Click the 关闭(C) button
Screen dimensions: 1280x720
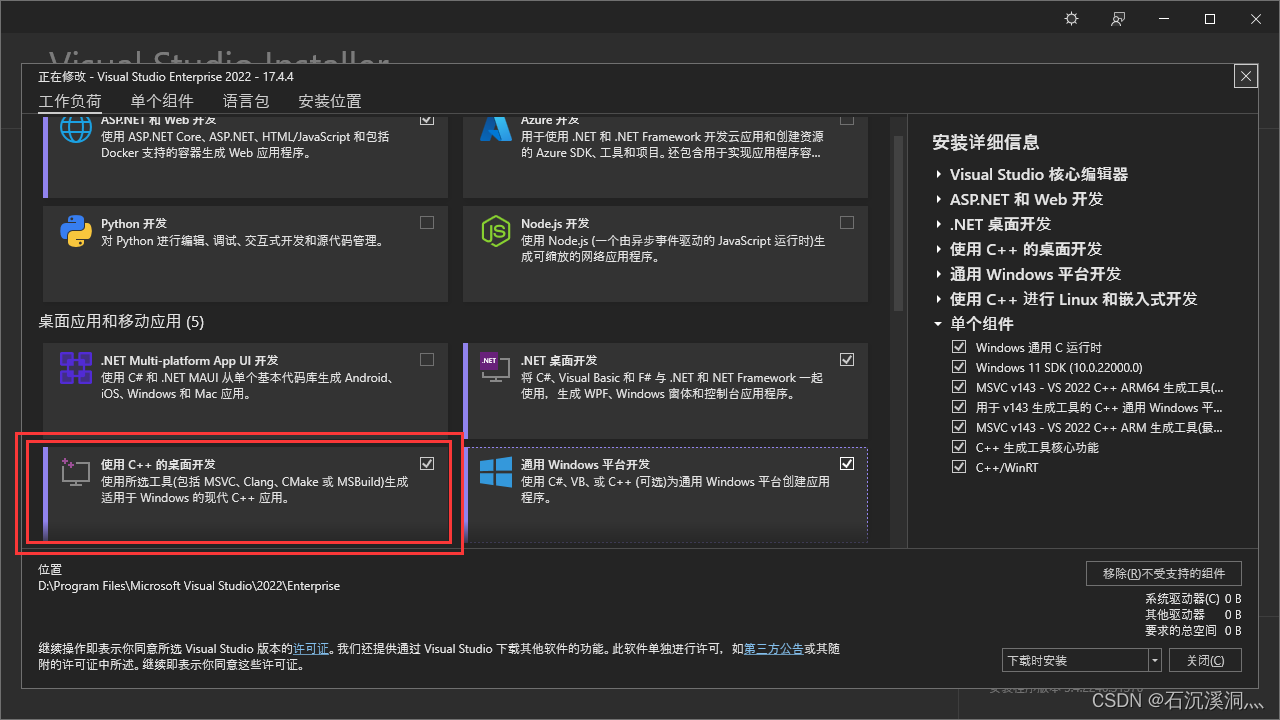pos(1205,660)
